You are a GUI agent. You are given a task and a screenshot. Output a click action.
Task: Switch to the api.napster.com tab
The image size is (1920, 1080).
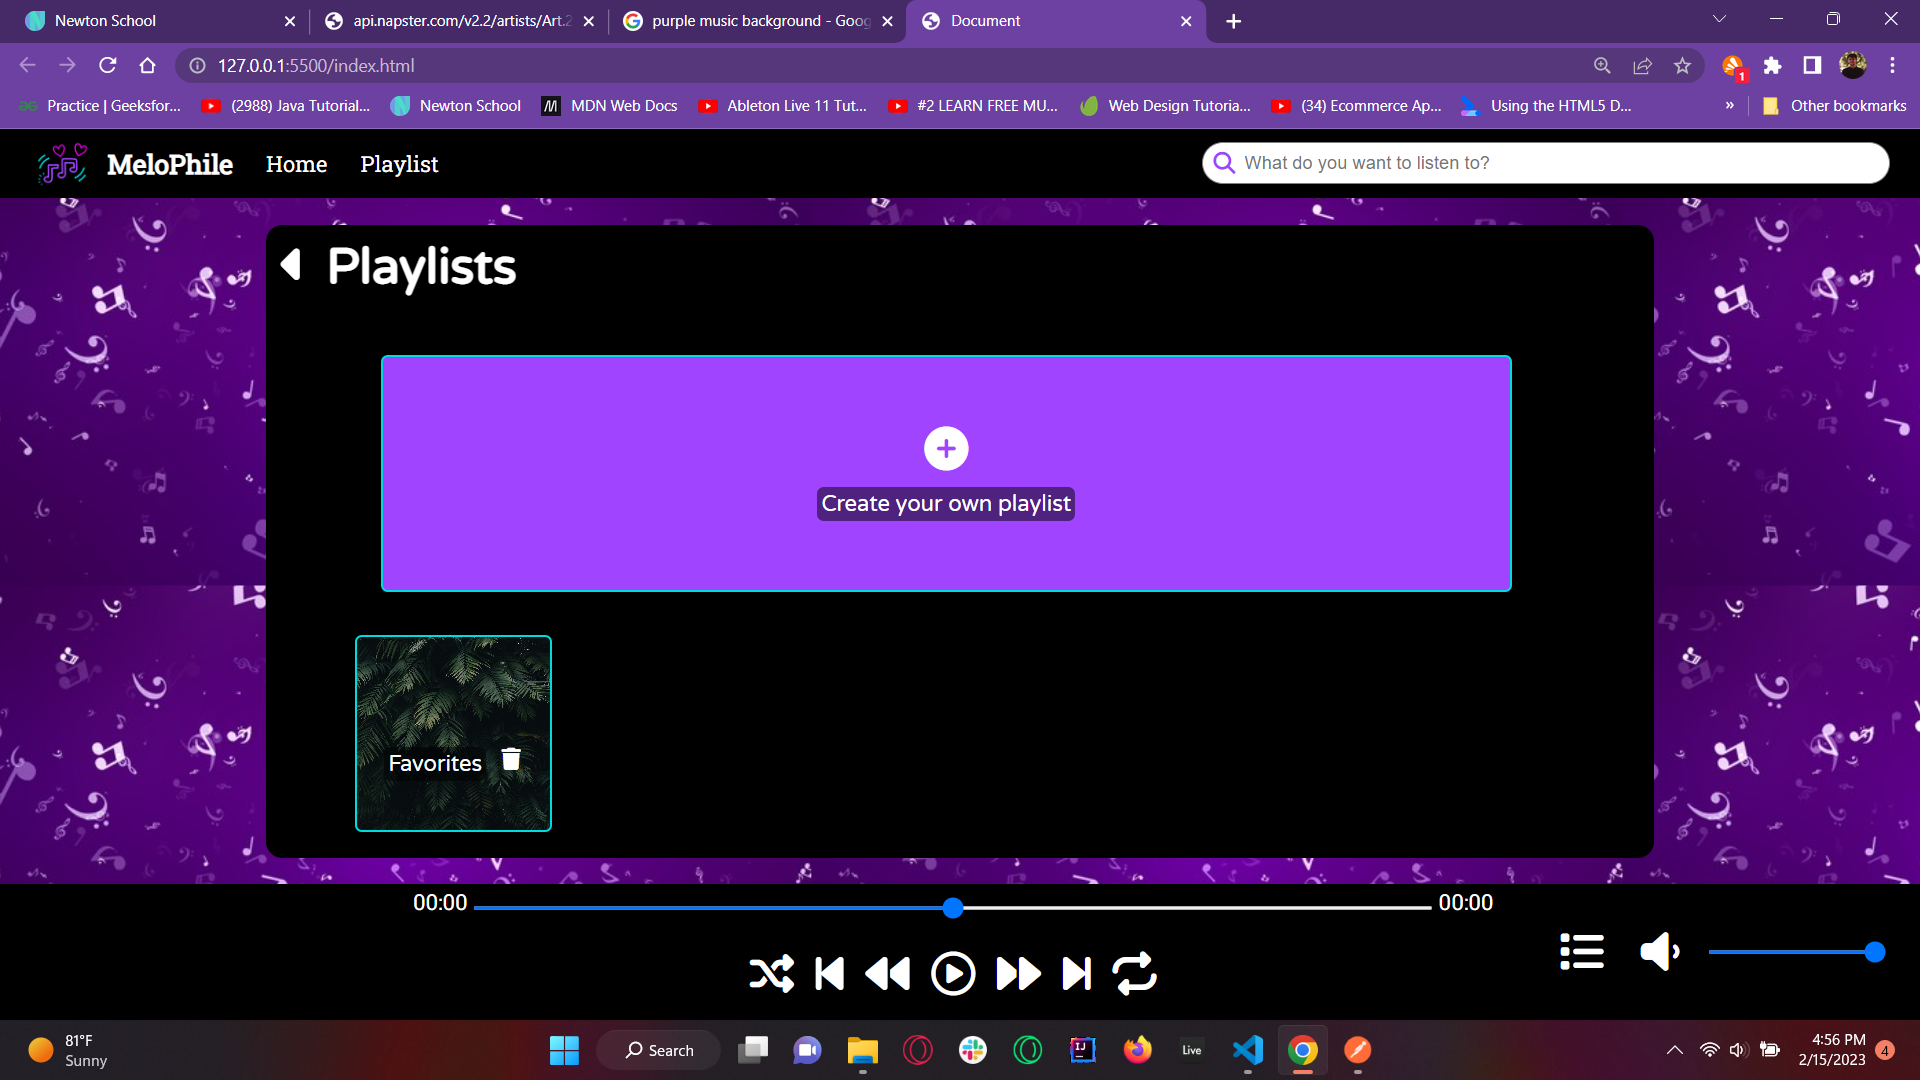point(460,21)
